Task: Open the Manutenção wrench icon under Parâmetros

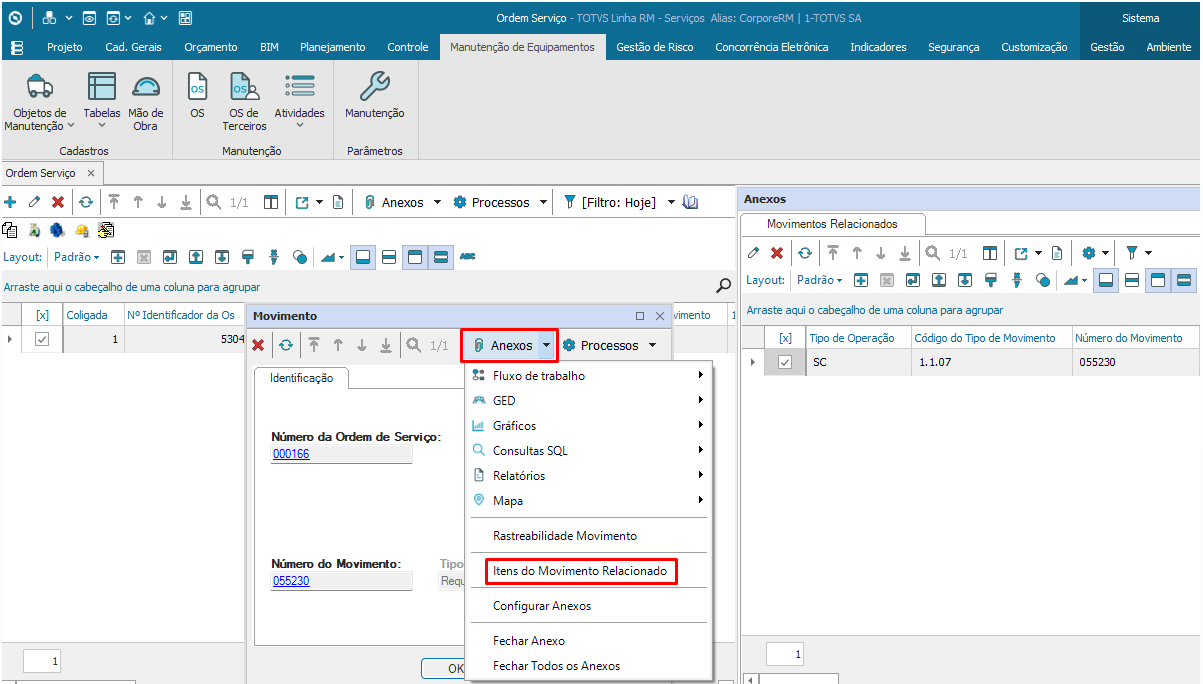Action: coord(375,87)
